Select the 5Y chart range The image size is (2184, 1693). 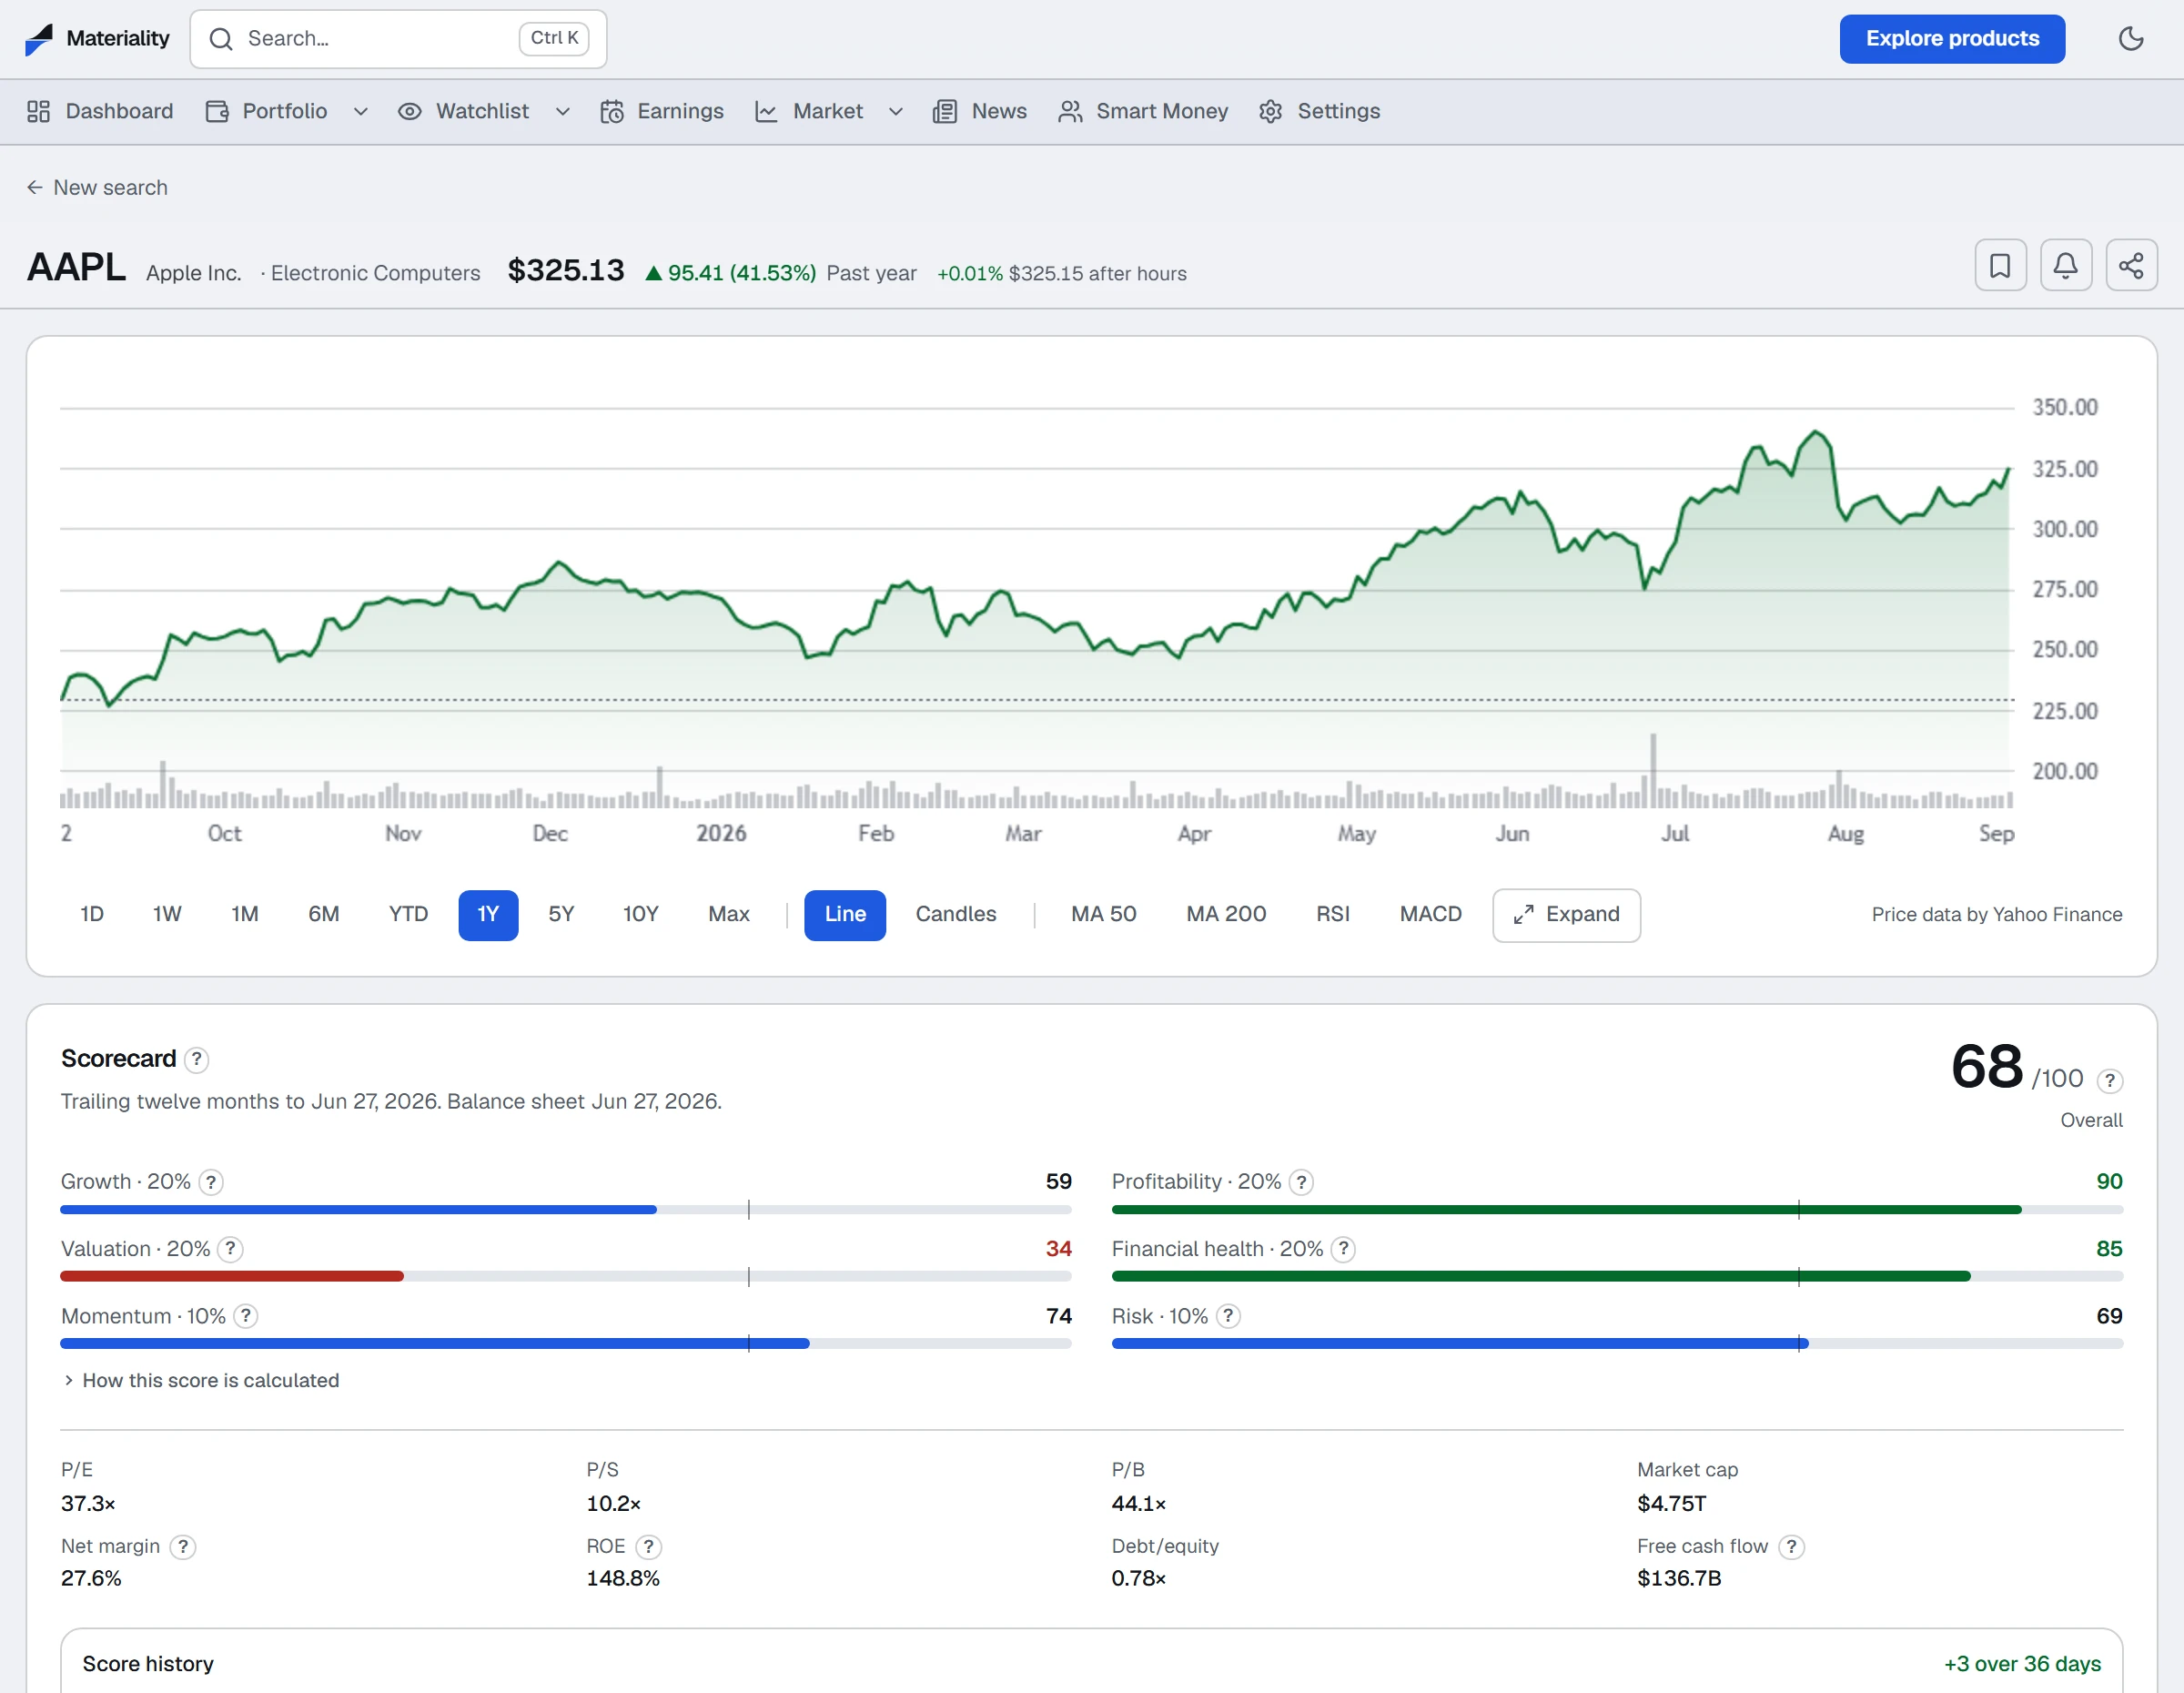pos(561,914)
